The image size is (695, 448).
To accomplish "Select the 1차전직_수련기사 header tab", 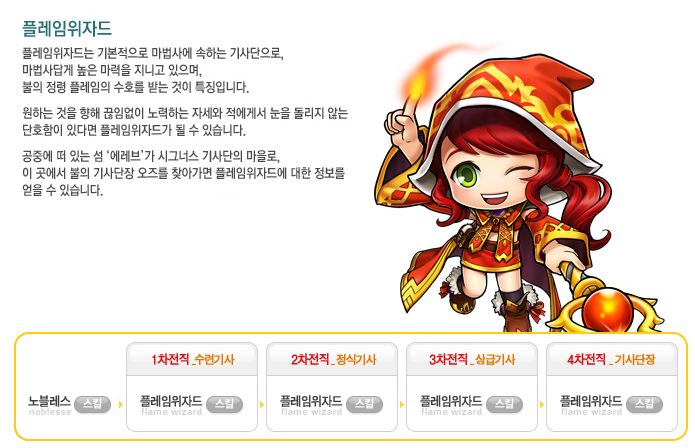I will coord(192,359).
